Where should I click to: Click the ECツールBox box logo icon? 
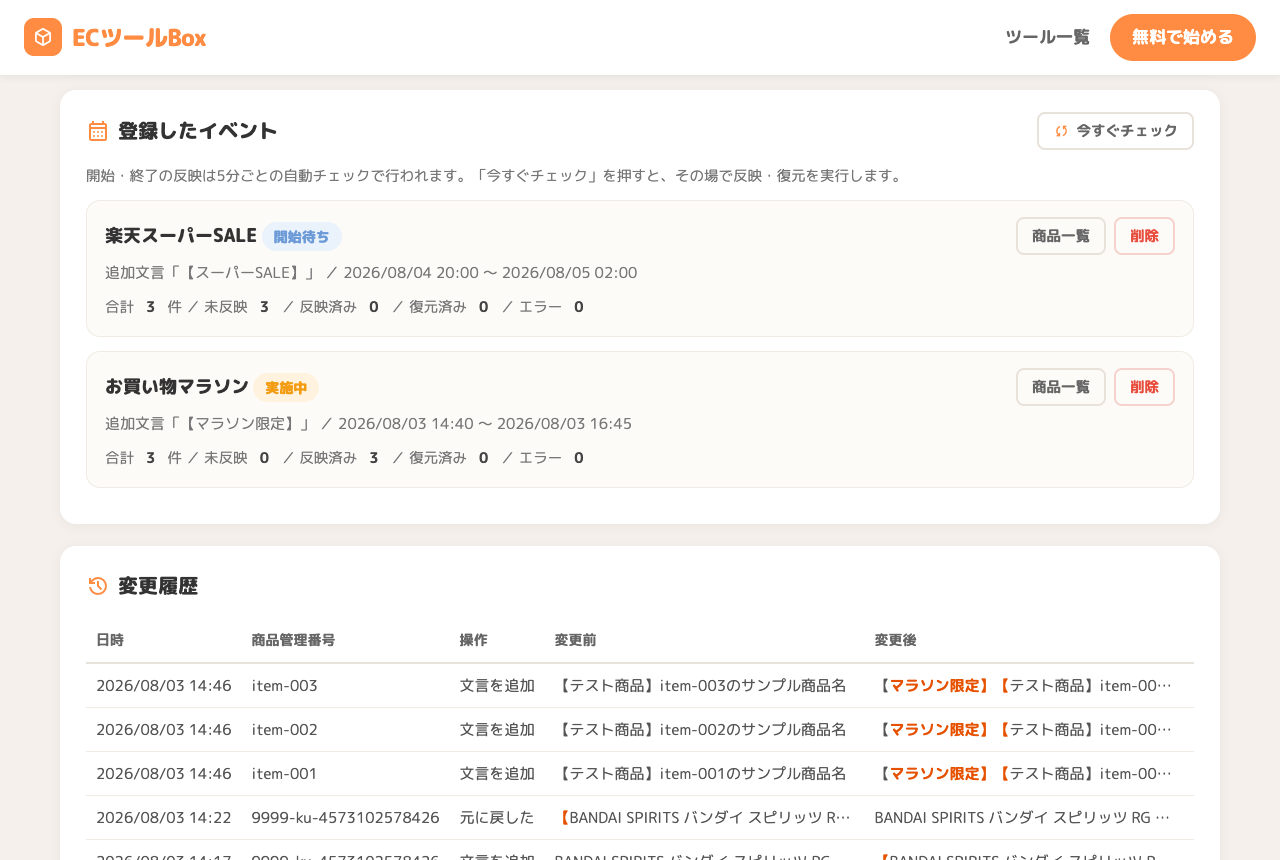(x=43, y=37)
